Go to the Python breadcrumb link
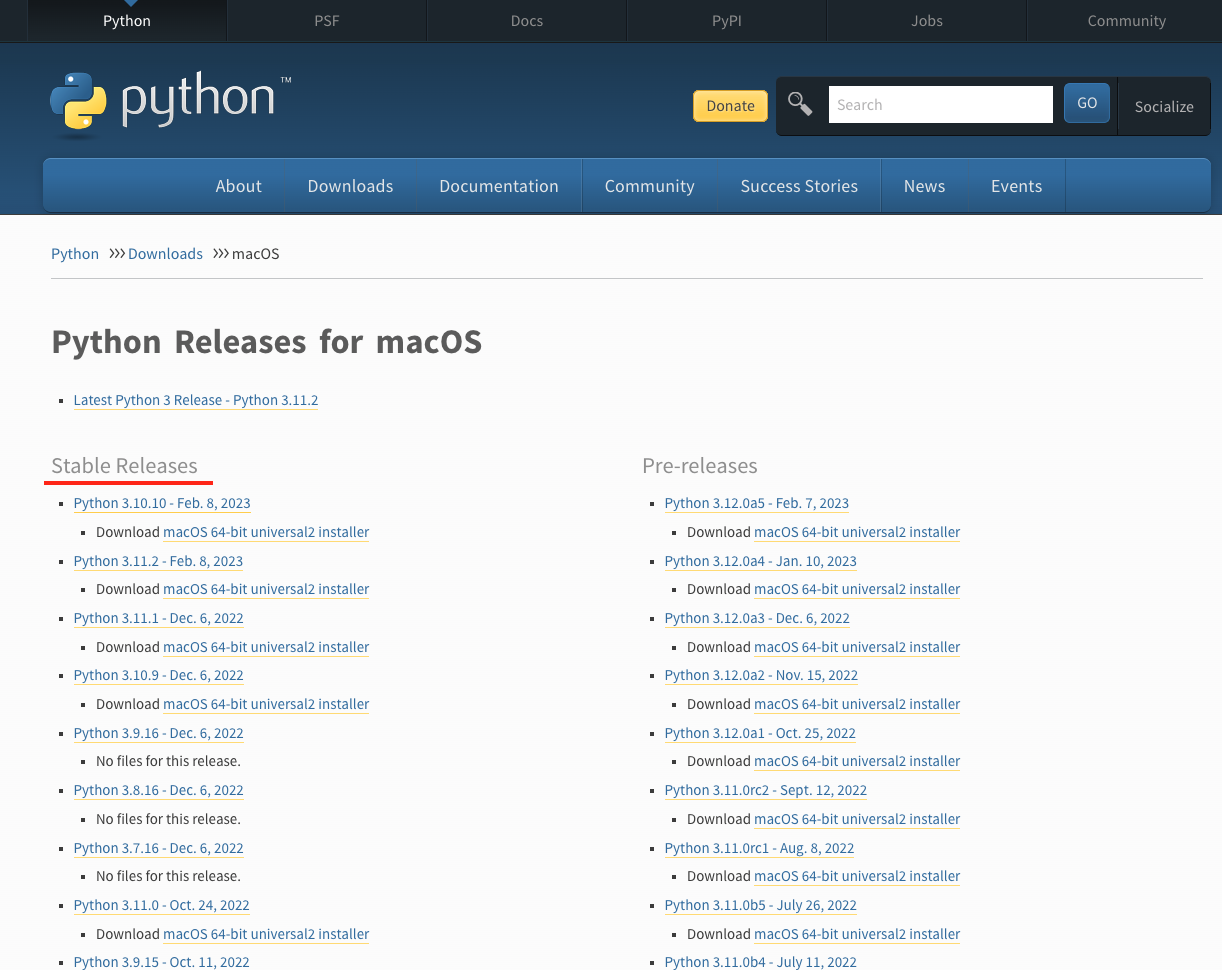The width and height of the screenshot is (1222, 970). pos(75,254)
